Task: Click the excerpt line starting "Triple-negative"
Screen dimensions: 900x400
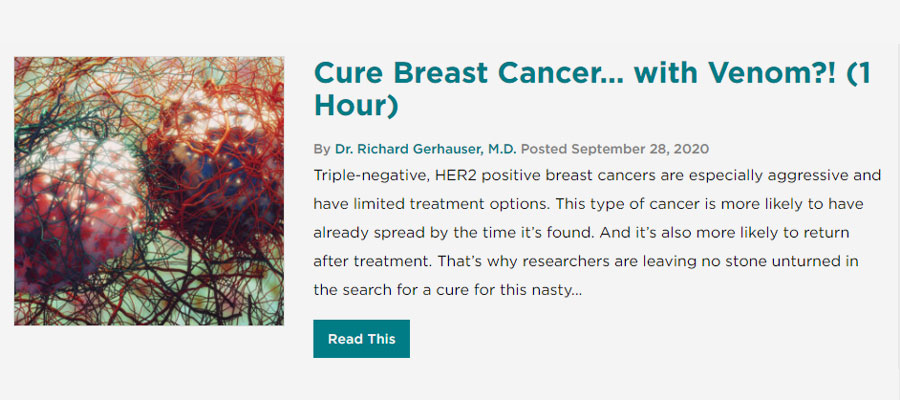Action: coord(597,175)
